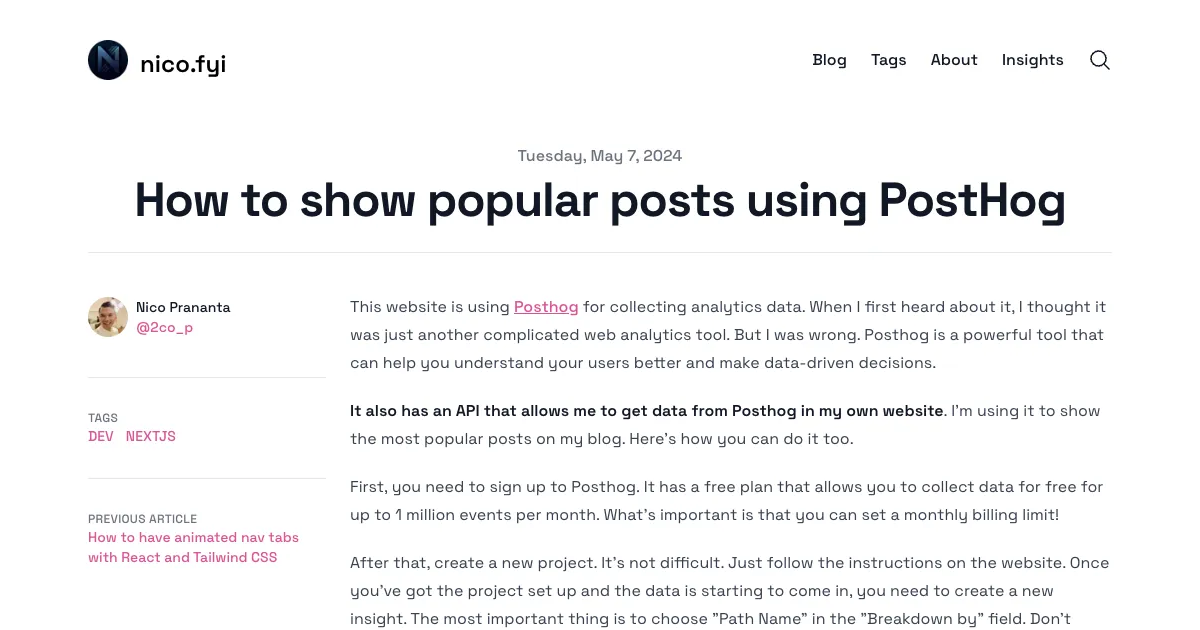Click the author name Nico Prananta
1200x630 pixels.
coord(183,307)
